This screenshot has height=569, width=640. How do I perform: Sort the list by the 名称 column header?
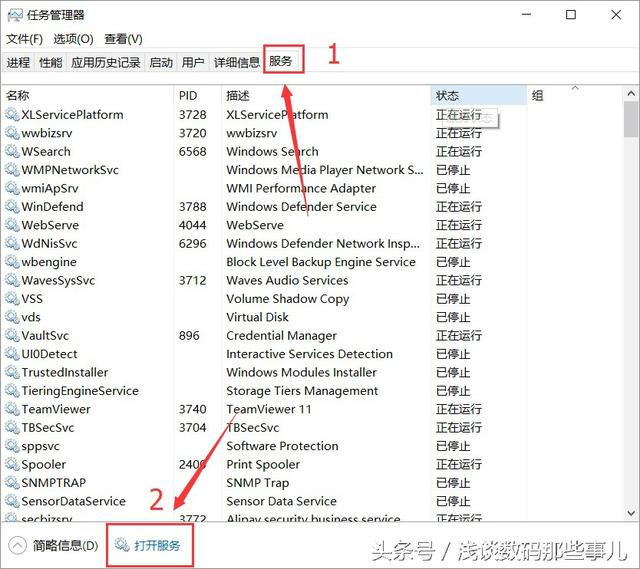(18, 96)
